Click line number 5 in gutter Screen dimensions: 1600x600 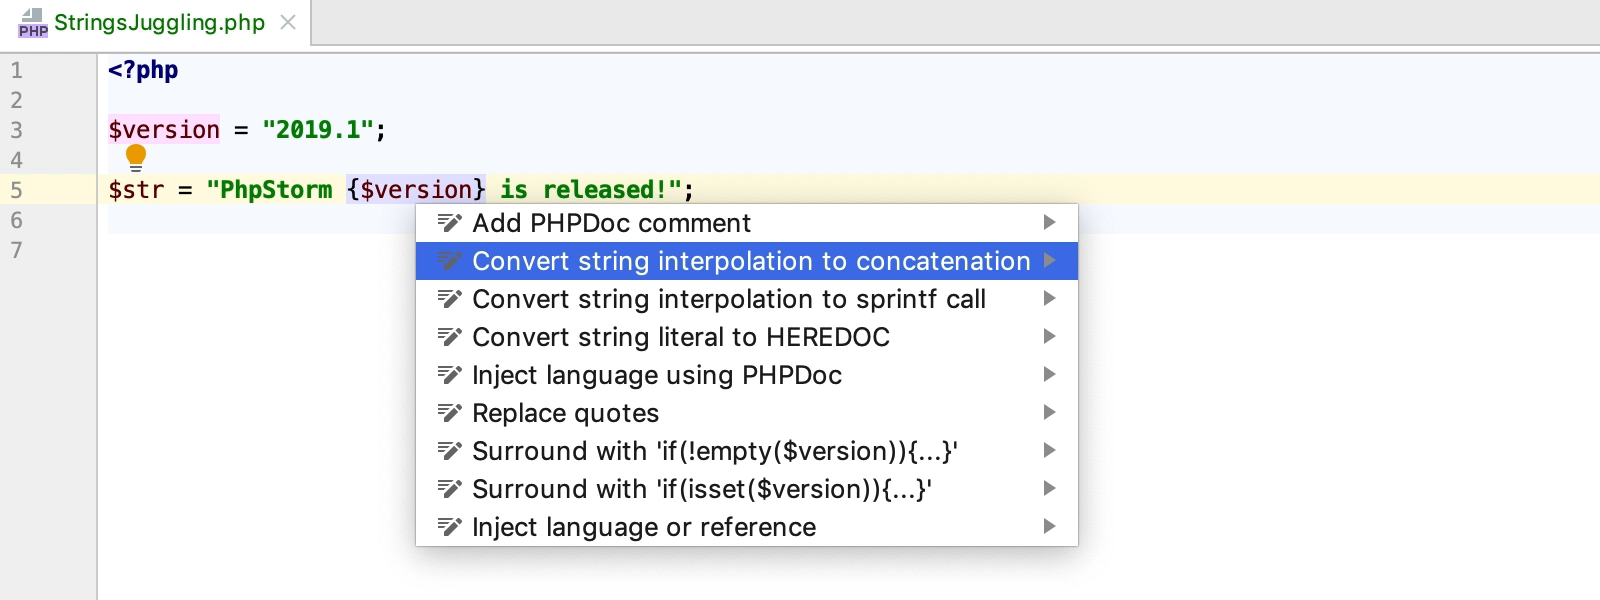pyautogui.click(x=16, y=190)
